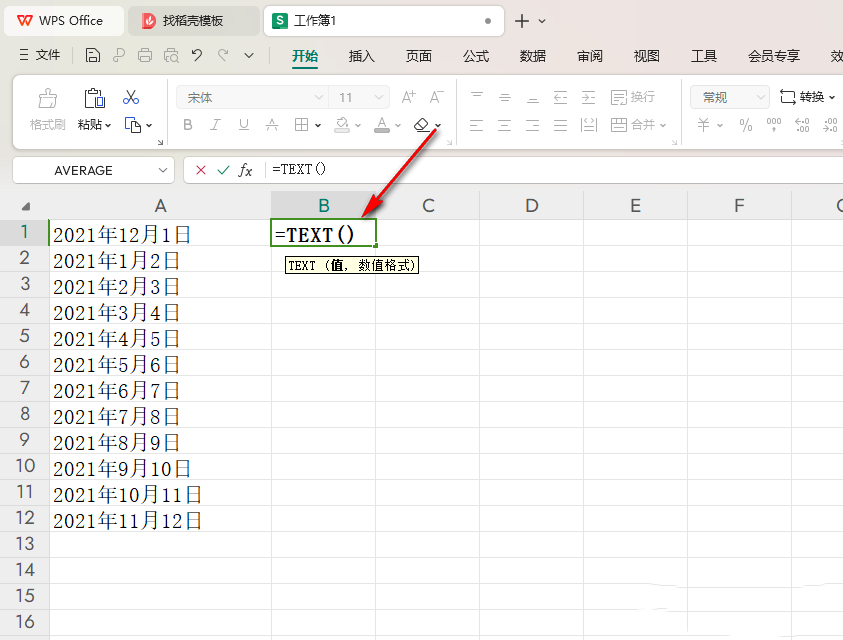843x640 pixels.
Task: Switch to the 插入 (Insert) tab
Action: tap(361, 56)
